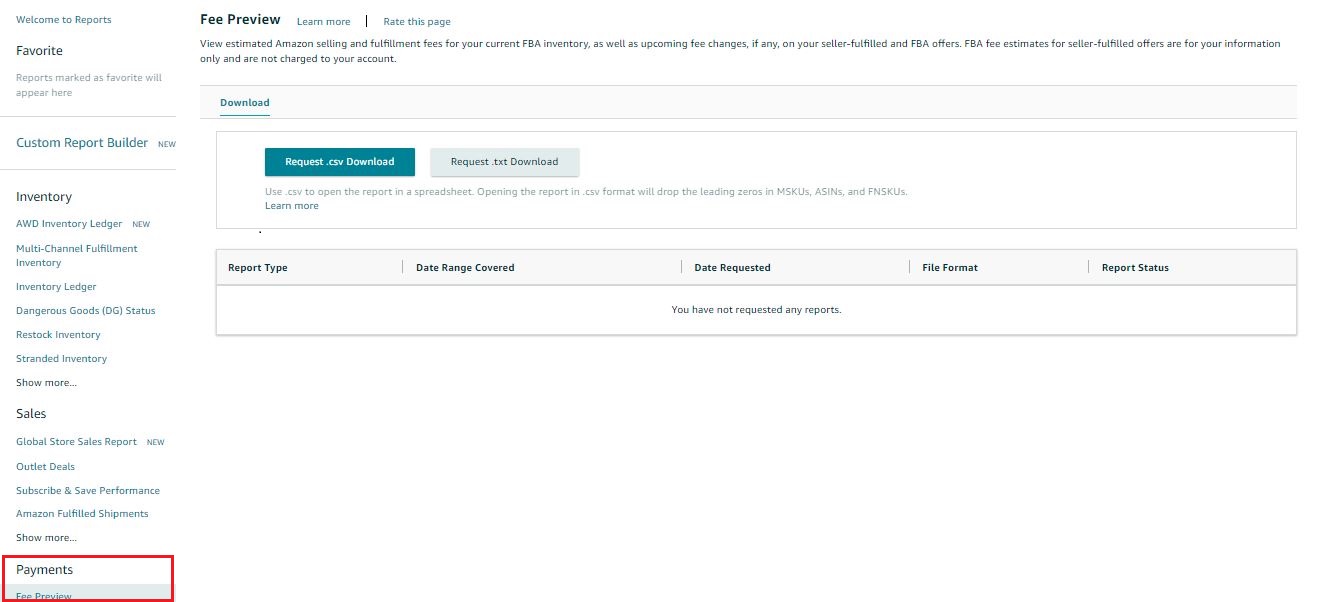Click Welcome to Reports link
This screenshot has height=602, width=1330.
point(63,18)
